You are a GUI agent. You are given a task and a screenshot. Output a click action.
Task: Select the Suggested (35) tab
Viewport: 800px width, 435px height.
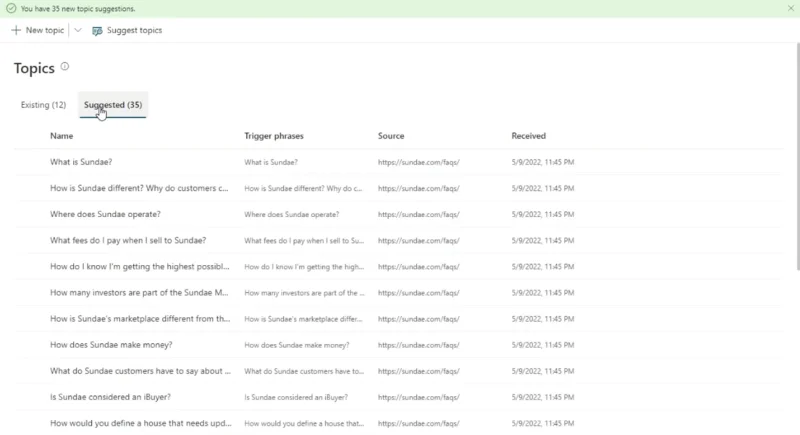pos(113,105)
